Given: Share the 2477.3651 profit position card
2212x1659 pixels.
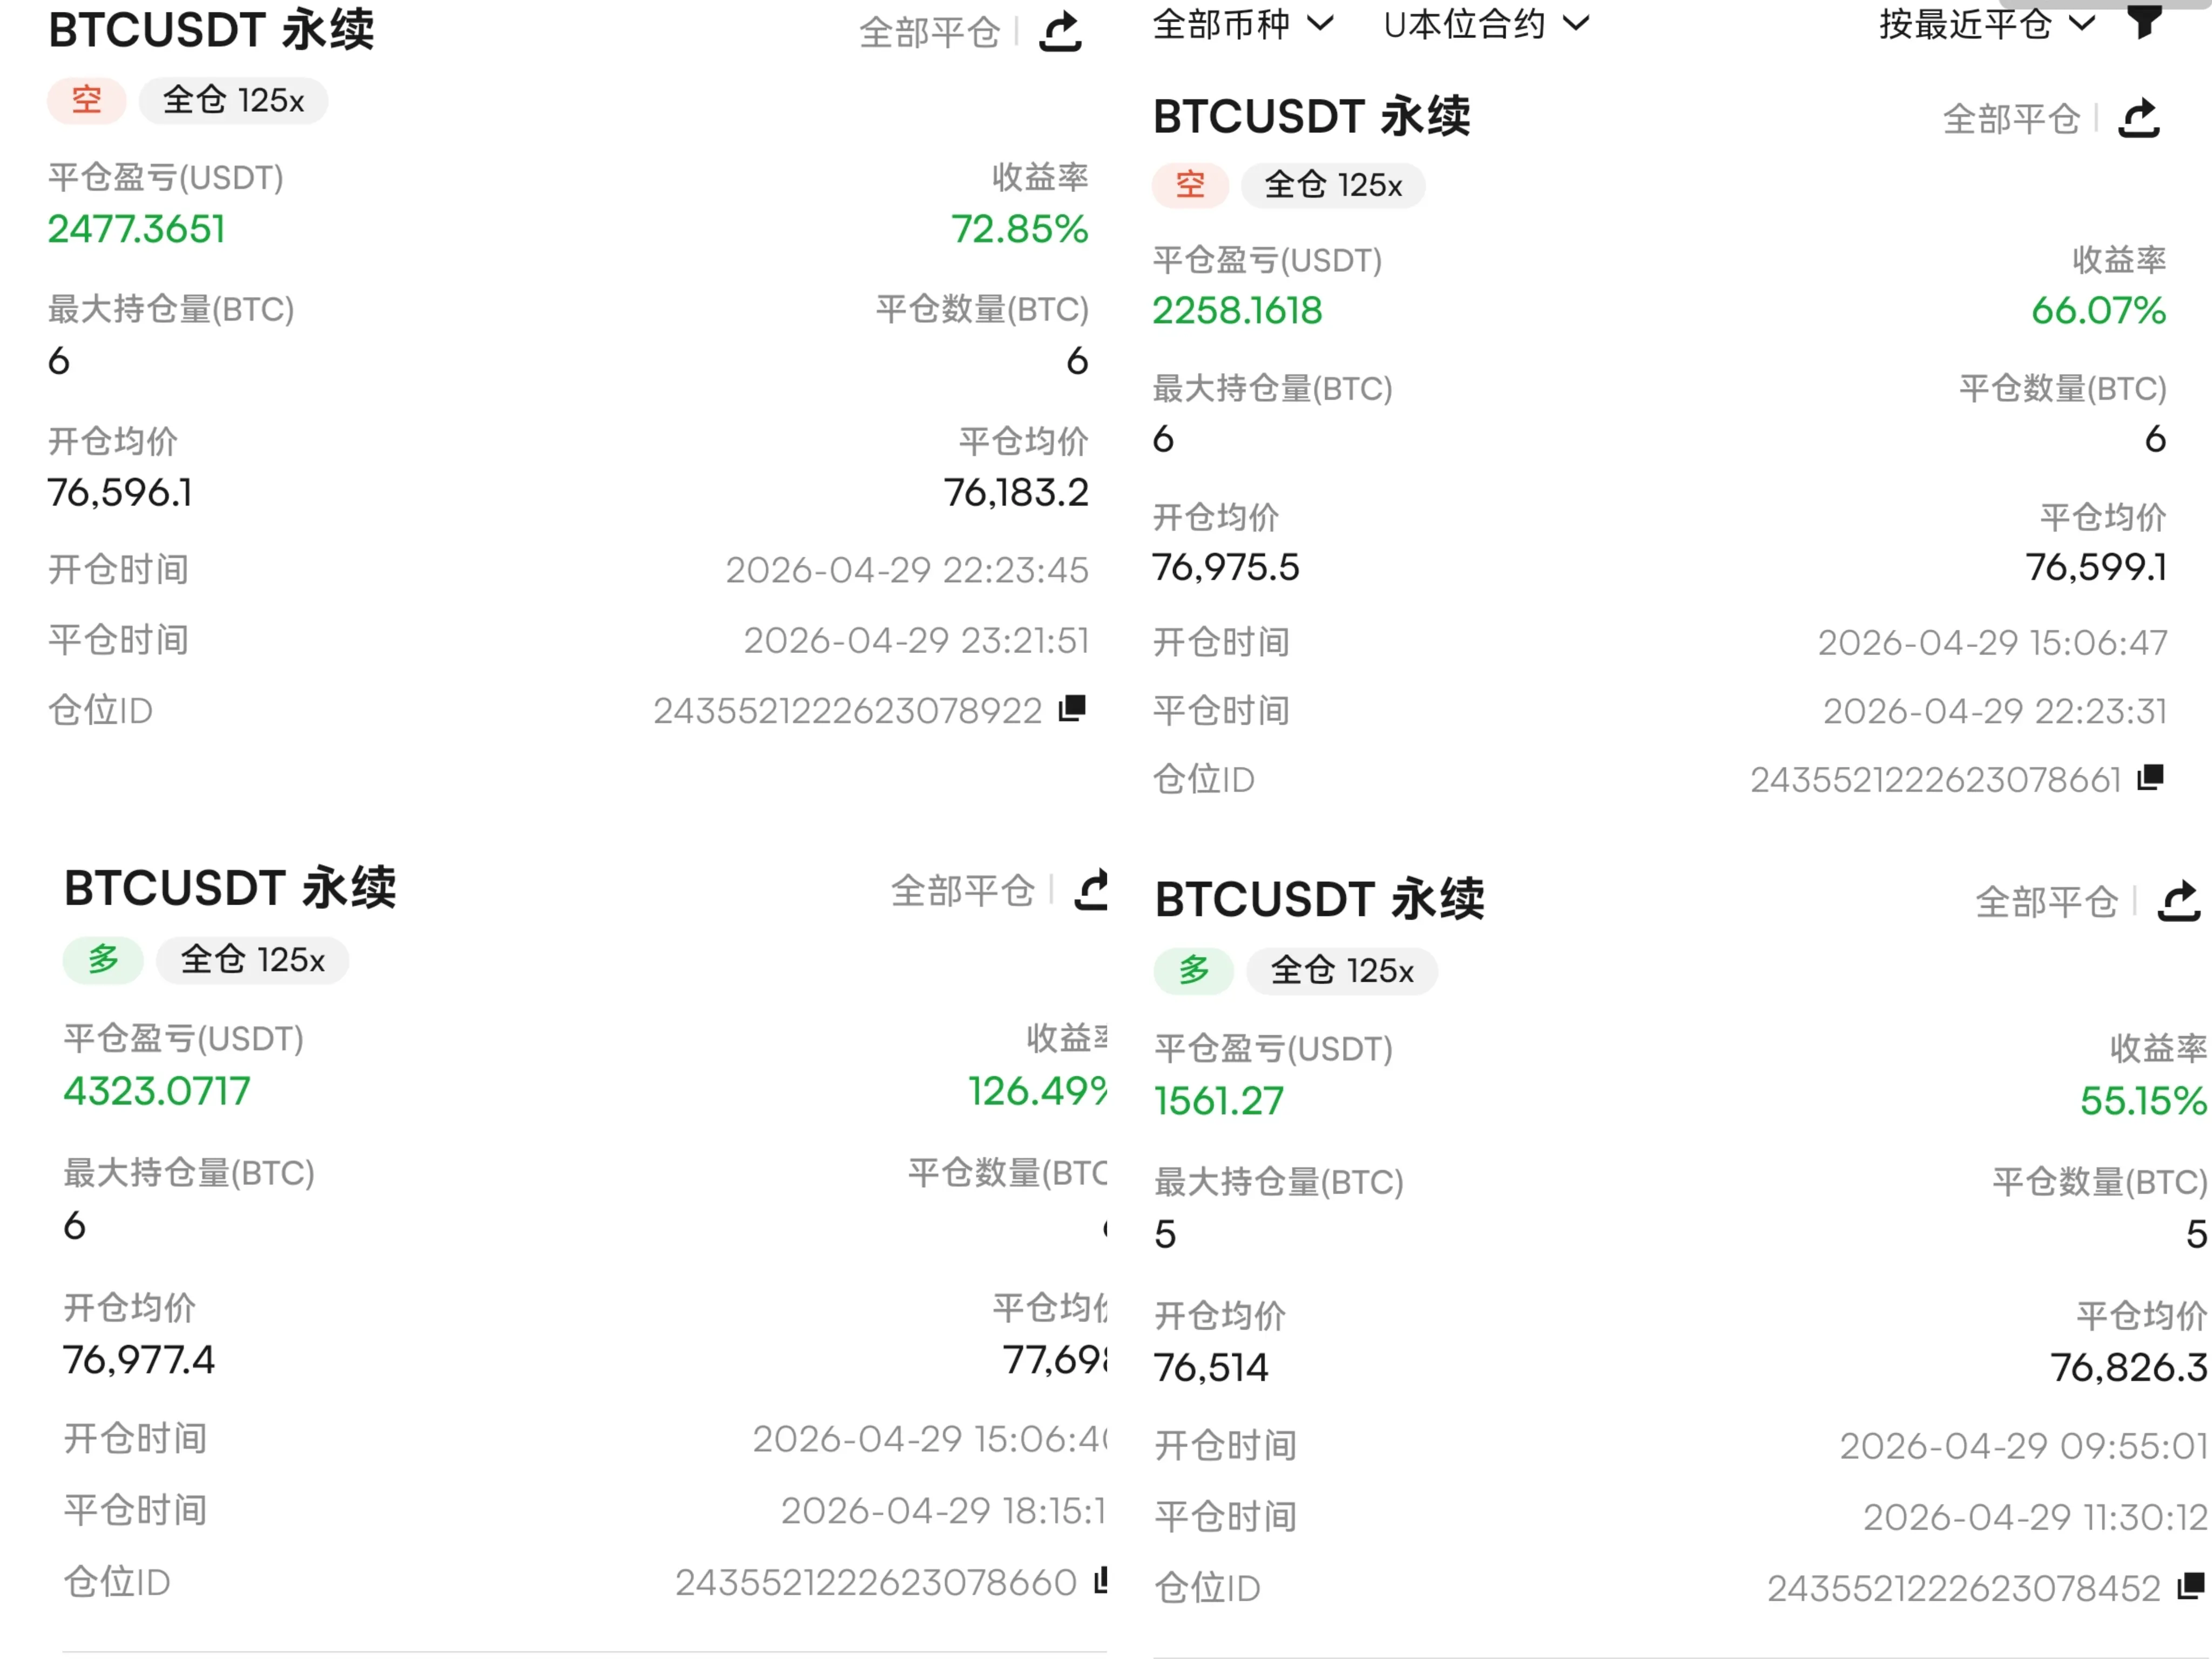Looking at the screenshot, I should (x=1060, y=31).
